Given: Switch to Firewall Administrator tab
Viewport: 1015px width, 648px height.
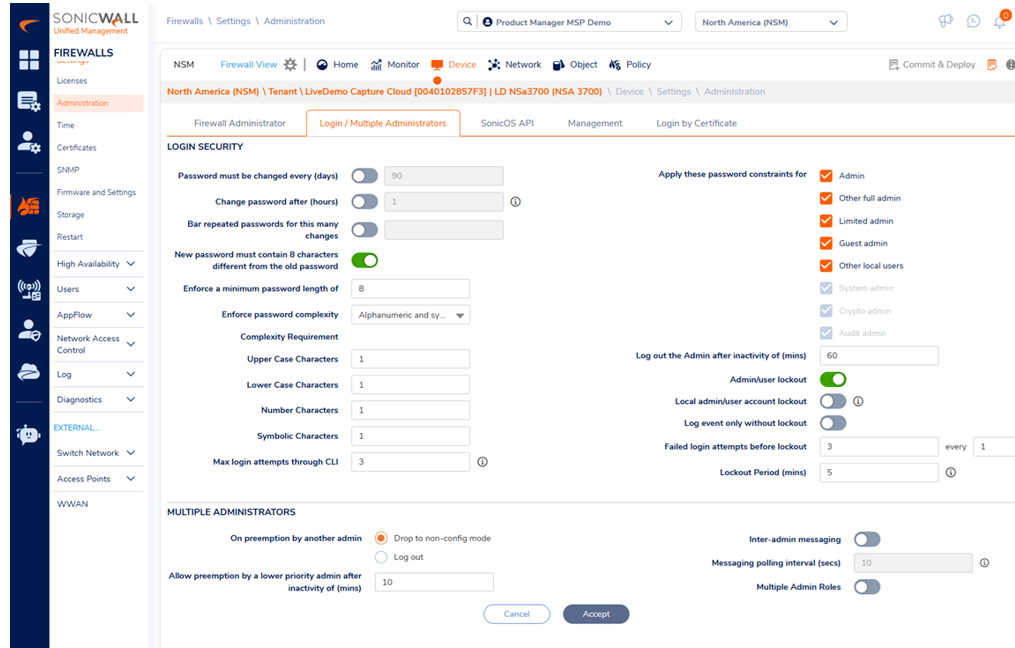Looking at the screenshot, I should 240,123.
